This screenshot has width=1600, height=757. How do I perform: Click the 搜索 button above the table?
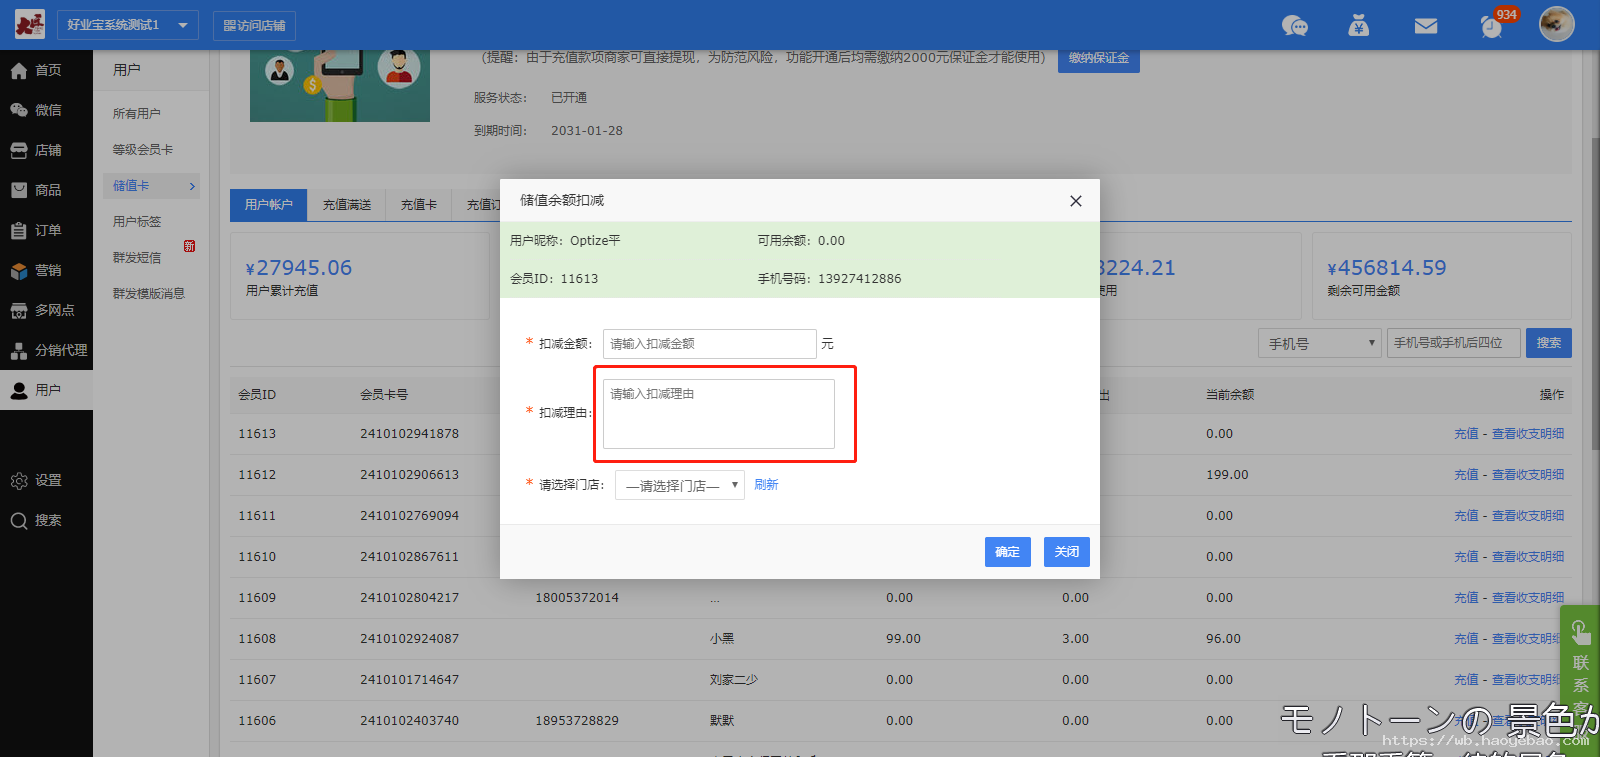[1549, 343]
